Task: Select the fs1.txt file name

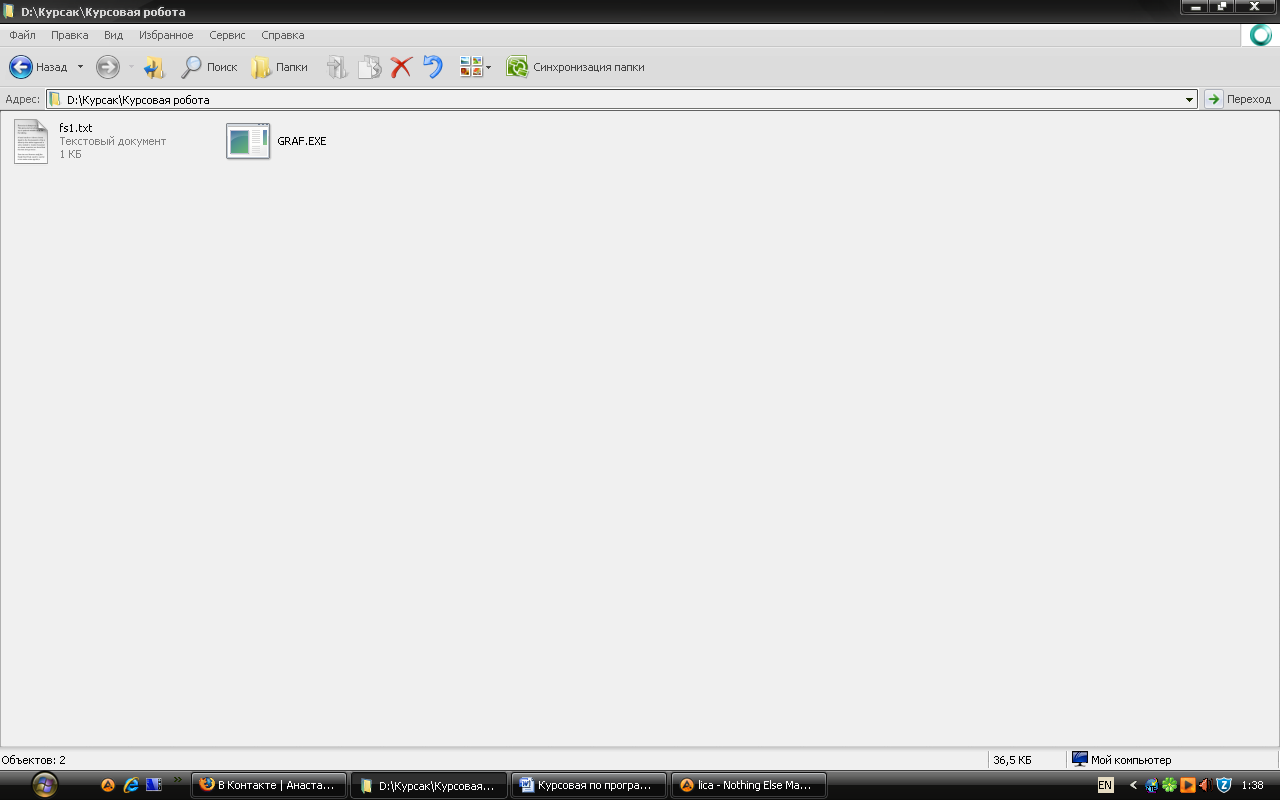Action: tap(76, 128)
